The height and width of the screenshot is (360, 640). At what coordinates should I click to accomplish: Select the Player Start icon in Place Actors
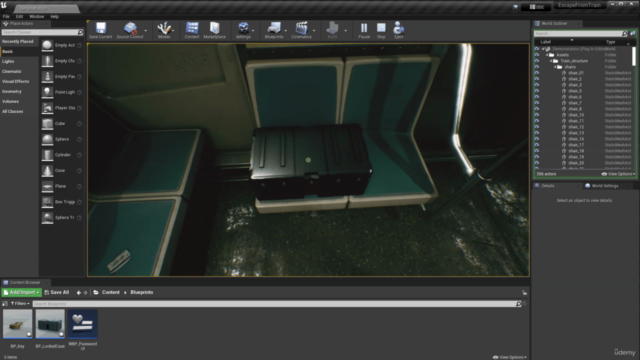tap(47, 108)
